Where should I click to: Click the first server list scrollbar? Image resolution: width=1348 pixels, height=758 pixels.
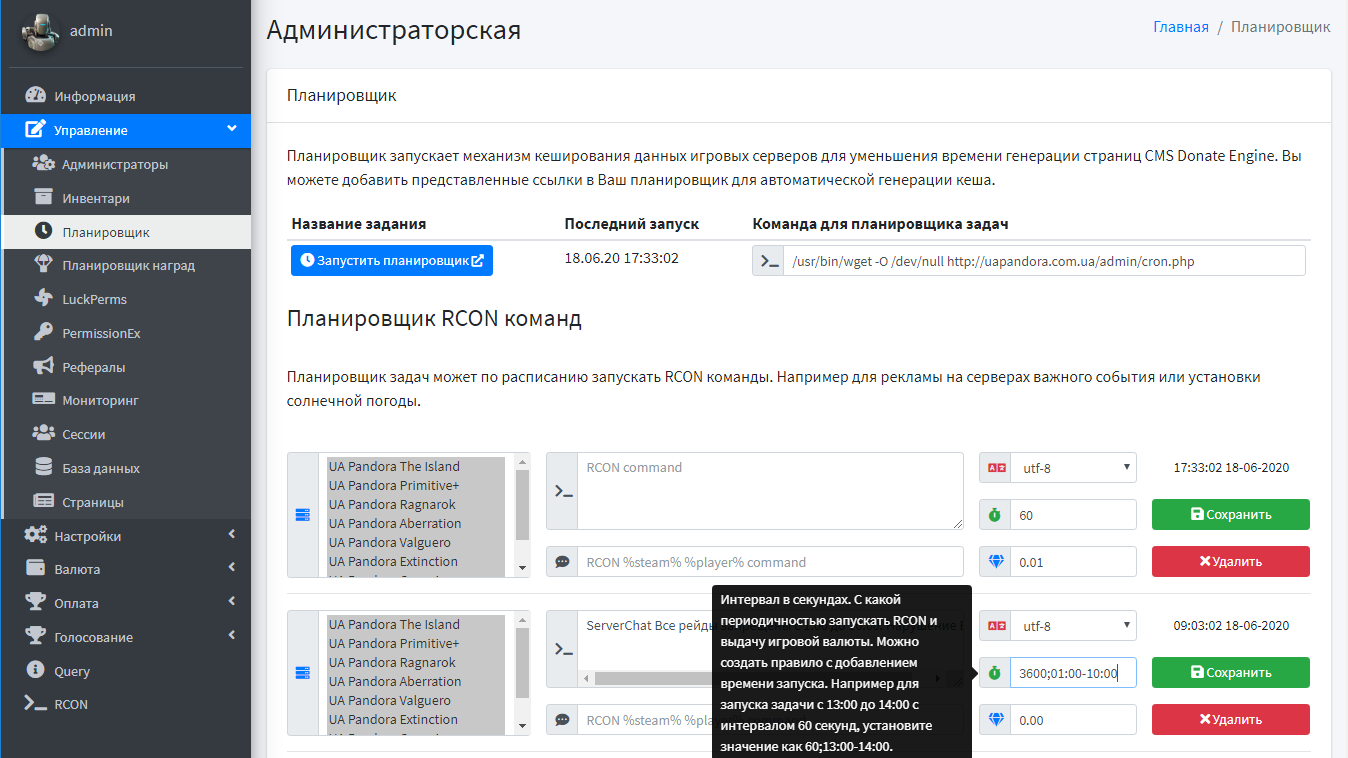pos(522,515)
